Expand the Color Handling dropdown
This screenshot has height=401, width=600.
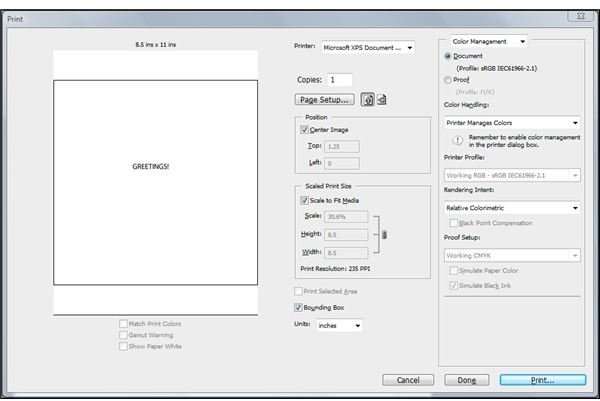[x=511, y=122]
